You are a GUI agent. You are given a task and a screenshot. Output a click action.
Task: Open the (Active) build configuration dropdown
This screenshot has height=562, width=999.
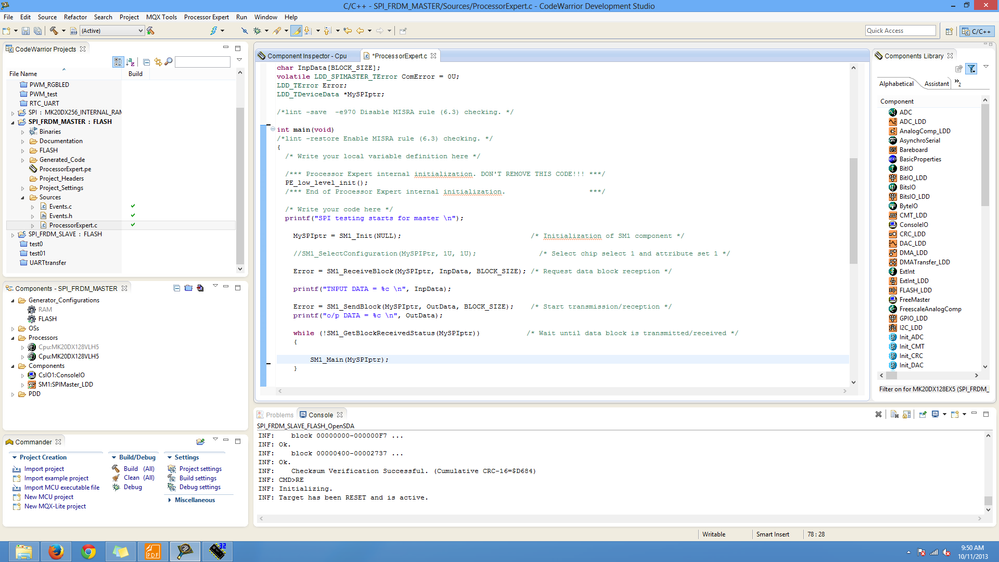[x=111, y=31]
